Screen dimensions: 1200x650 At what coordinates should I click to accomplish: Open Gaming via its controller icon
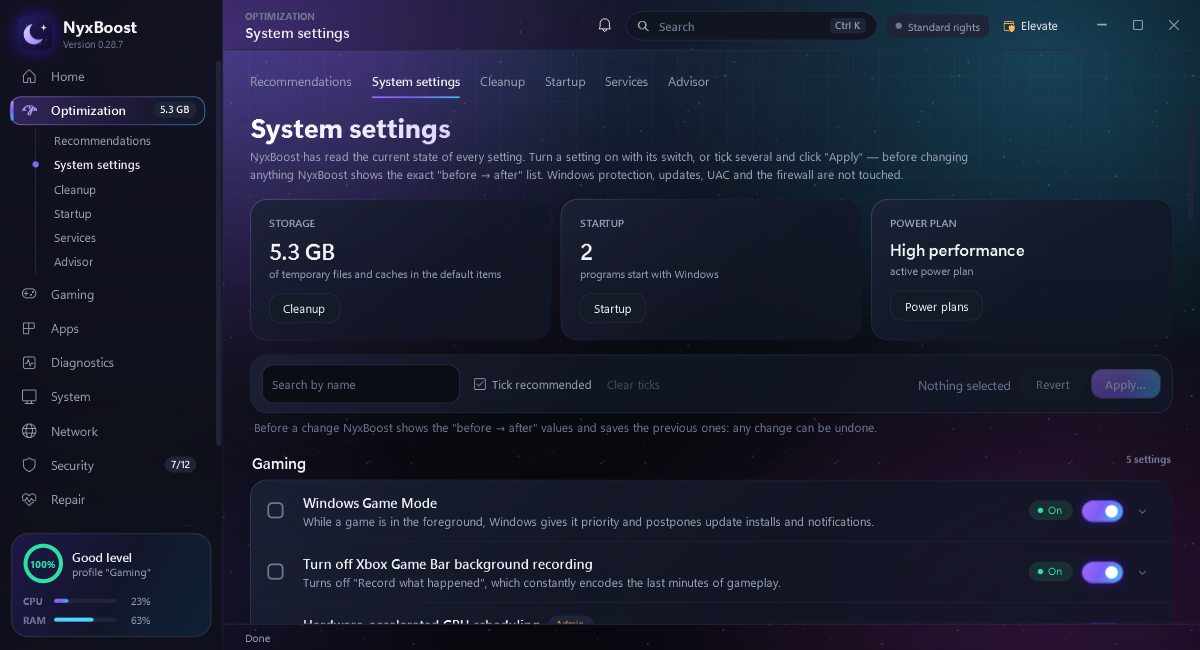(x=30, y=294)
